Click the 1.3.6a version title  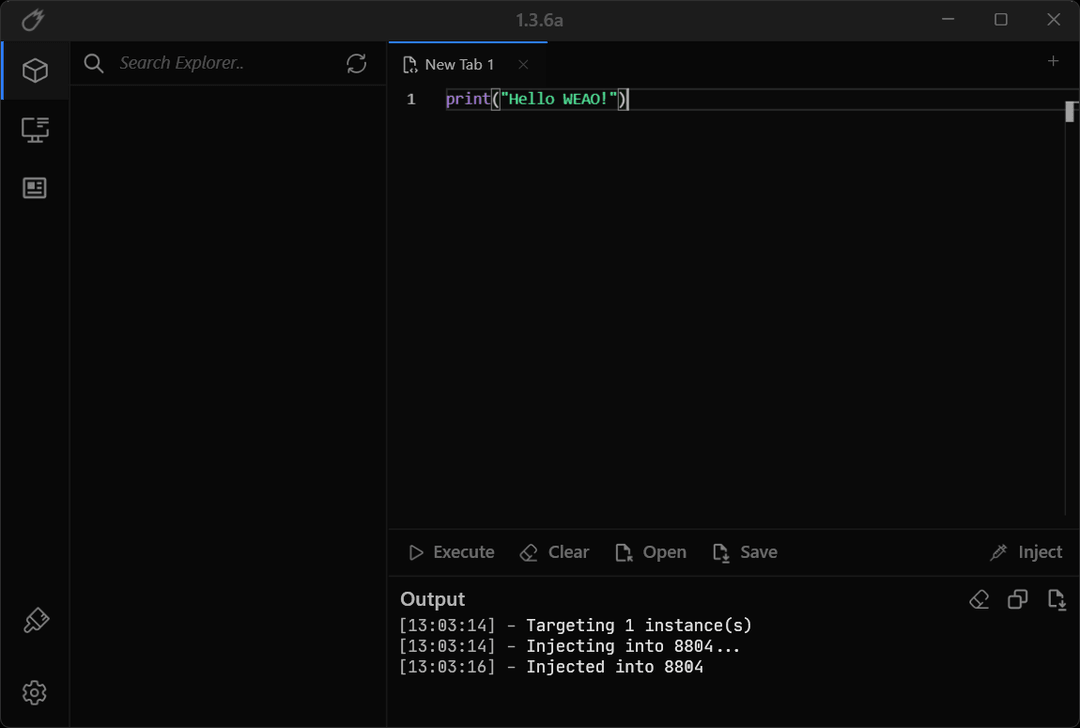coord(539,21)
